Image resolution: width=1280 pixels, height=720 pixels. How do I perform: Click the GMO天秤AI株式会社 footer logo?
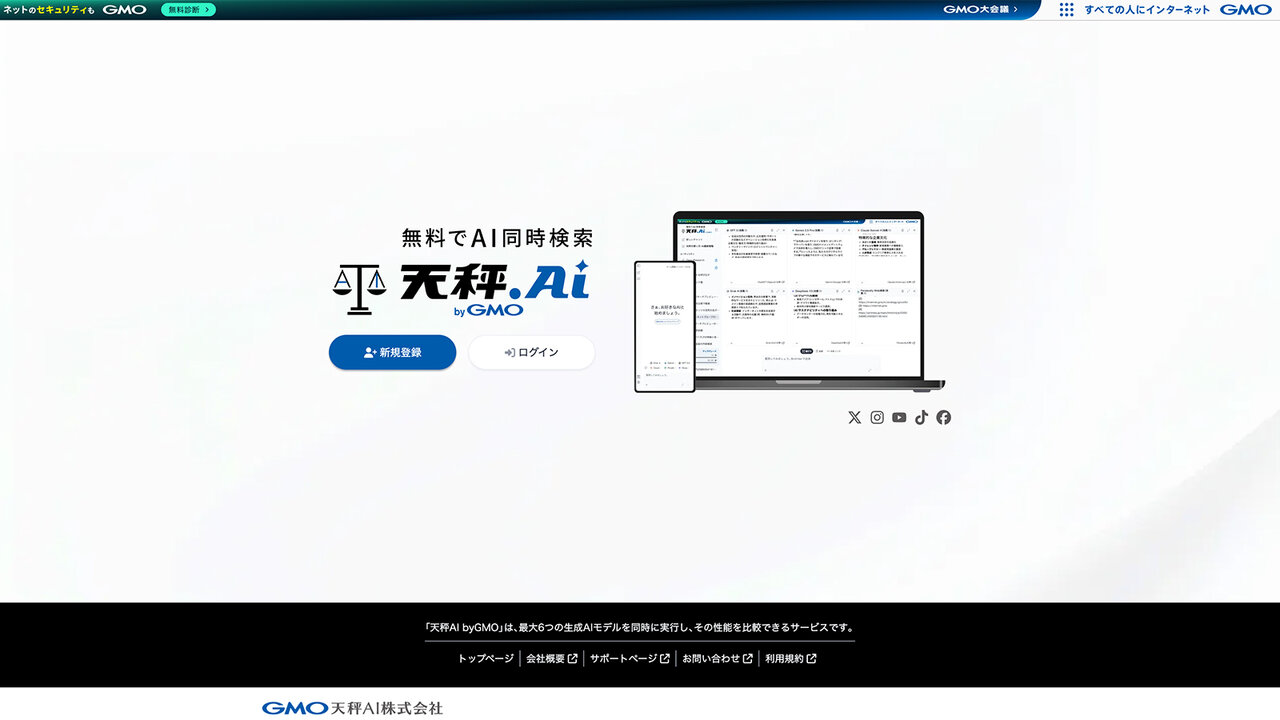352,708
